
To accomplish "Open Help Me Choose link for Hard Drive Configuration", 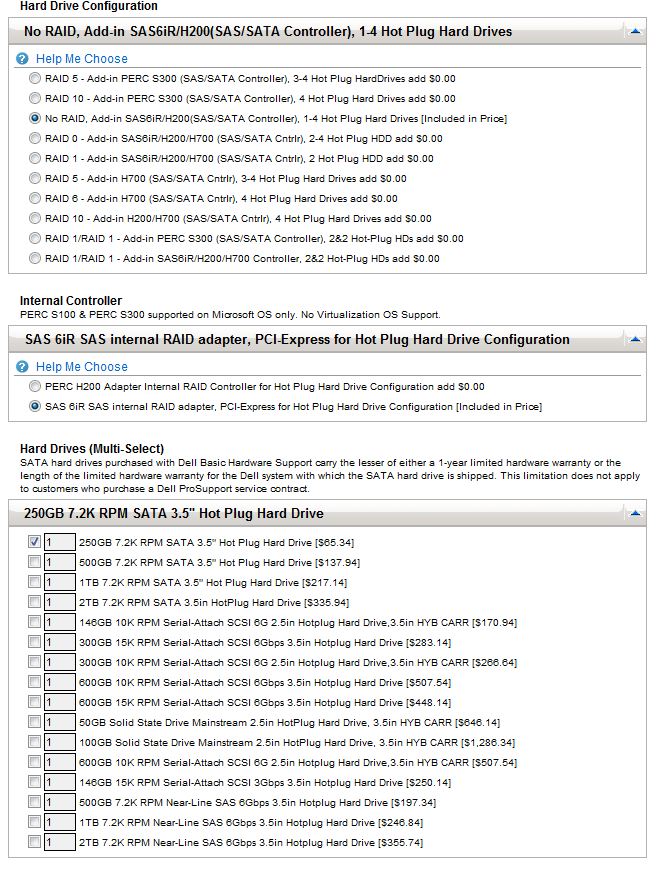I will [82, 59].
